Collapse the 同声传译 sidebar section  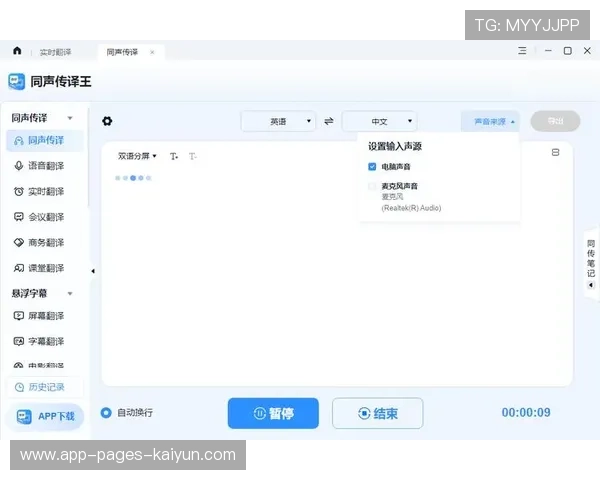coord(70,118)
